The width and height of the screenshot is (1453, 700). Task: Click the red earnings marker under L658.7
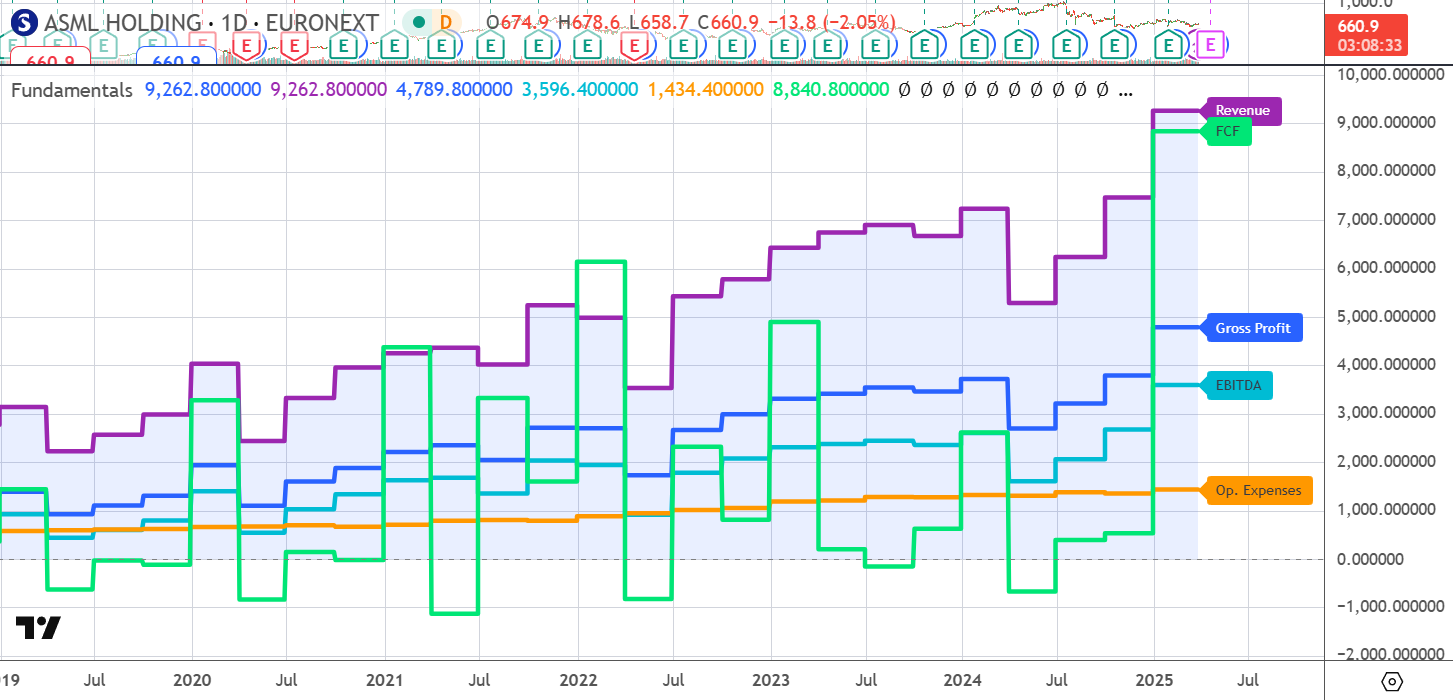633,45
